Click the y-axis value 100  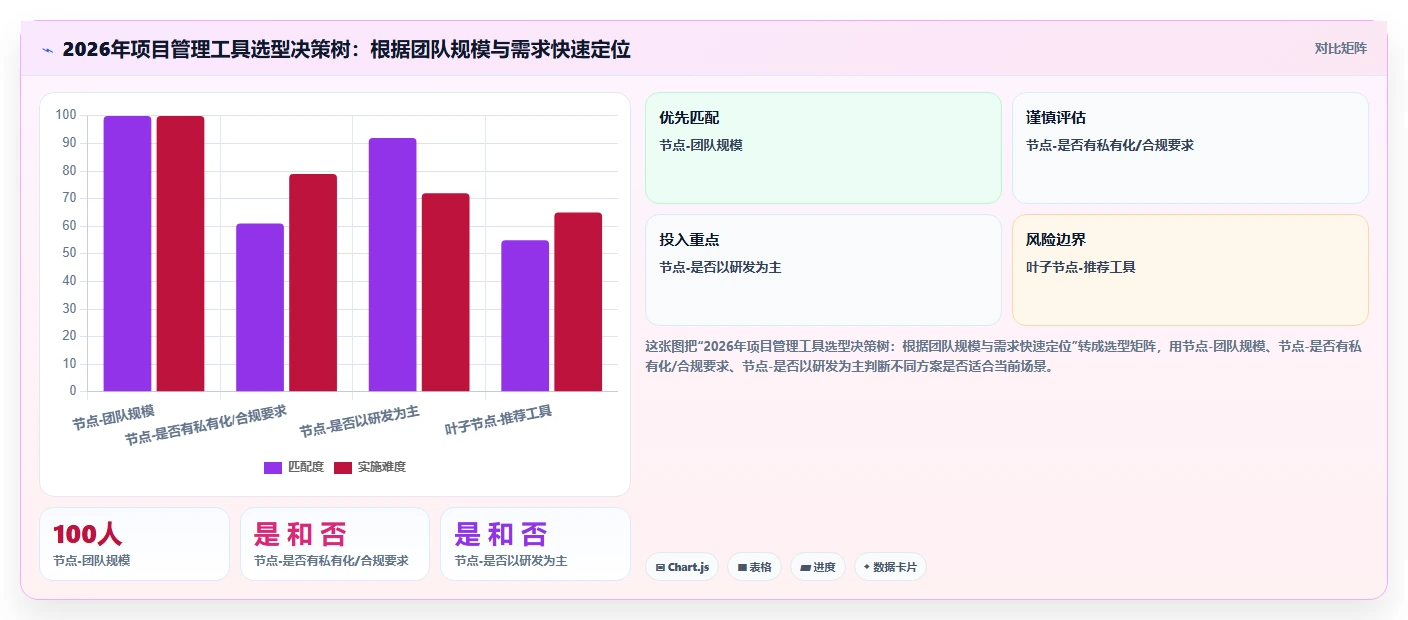[66, 115]
